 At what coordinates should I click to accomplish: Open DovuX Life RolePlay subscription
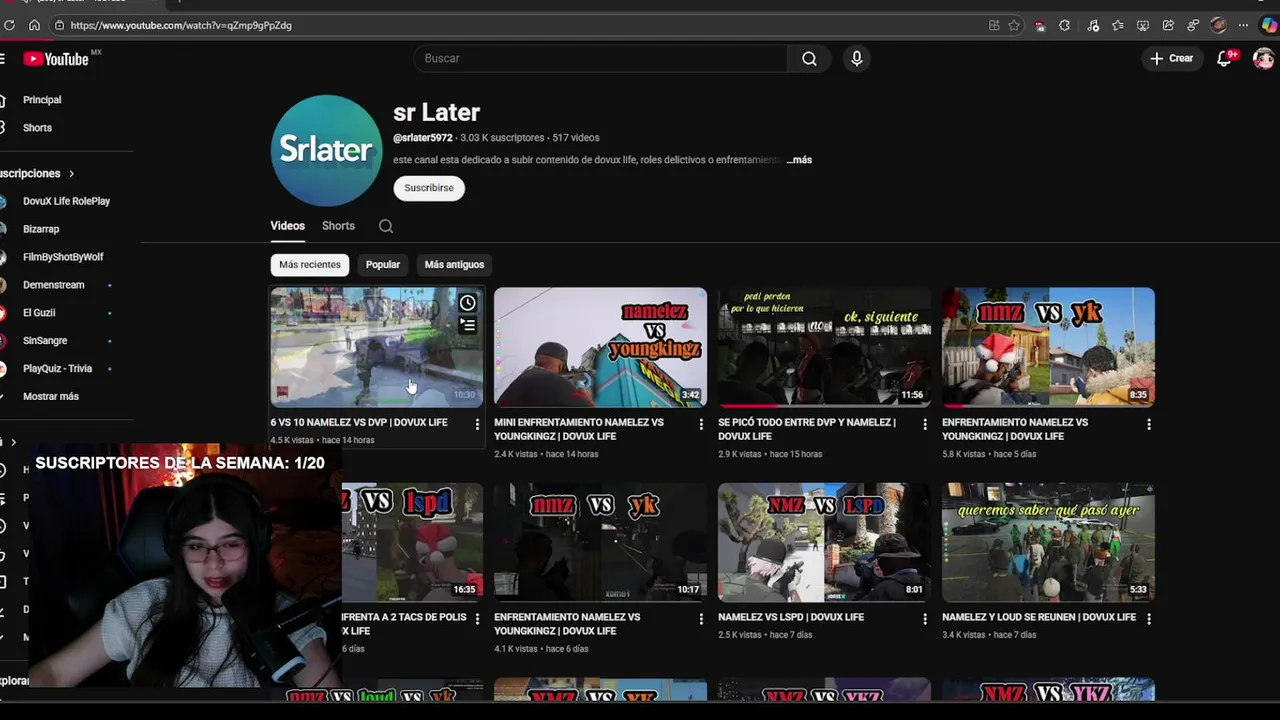[x=66, y=201]
